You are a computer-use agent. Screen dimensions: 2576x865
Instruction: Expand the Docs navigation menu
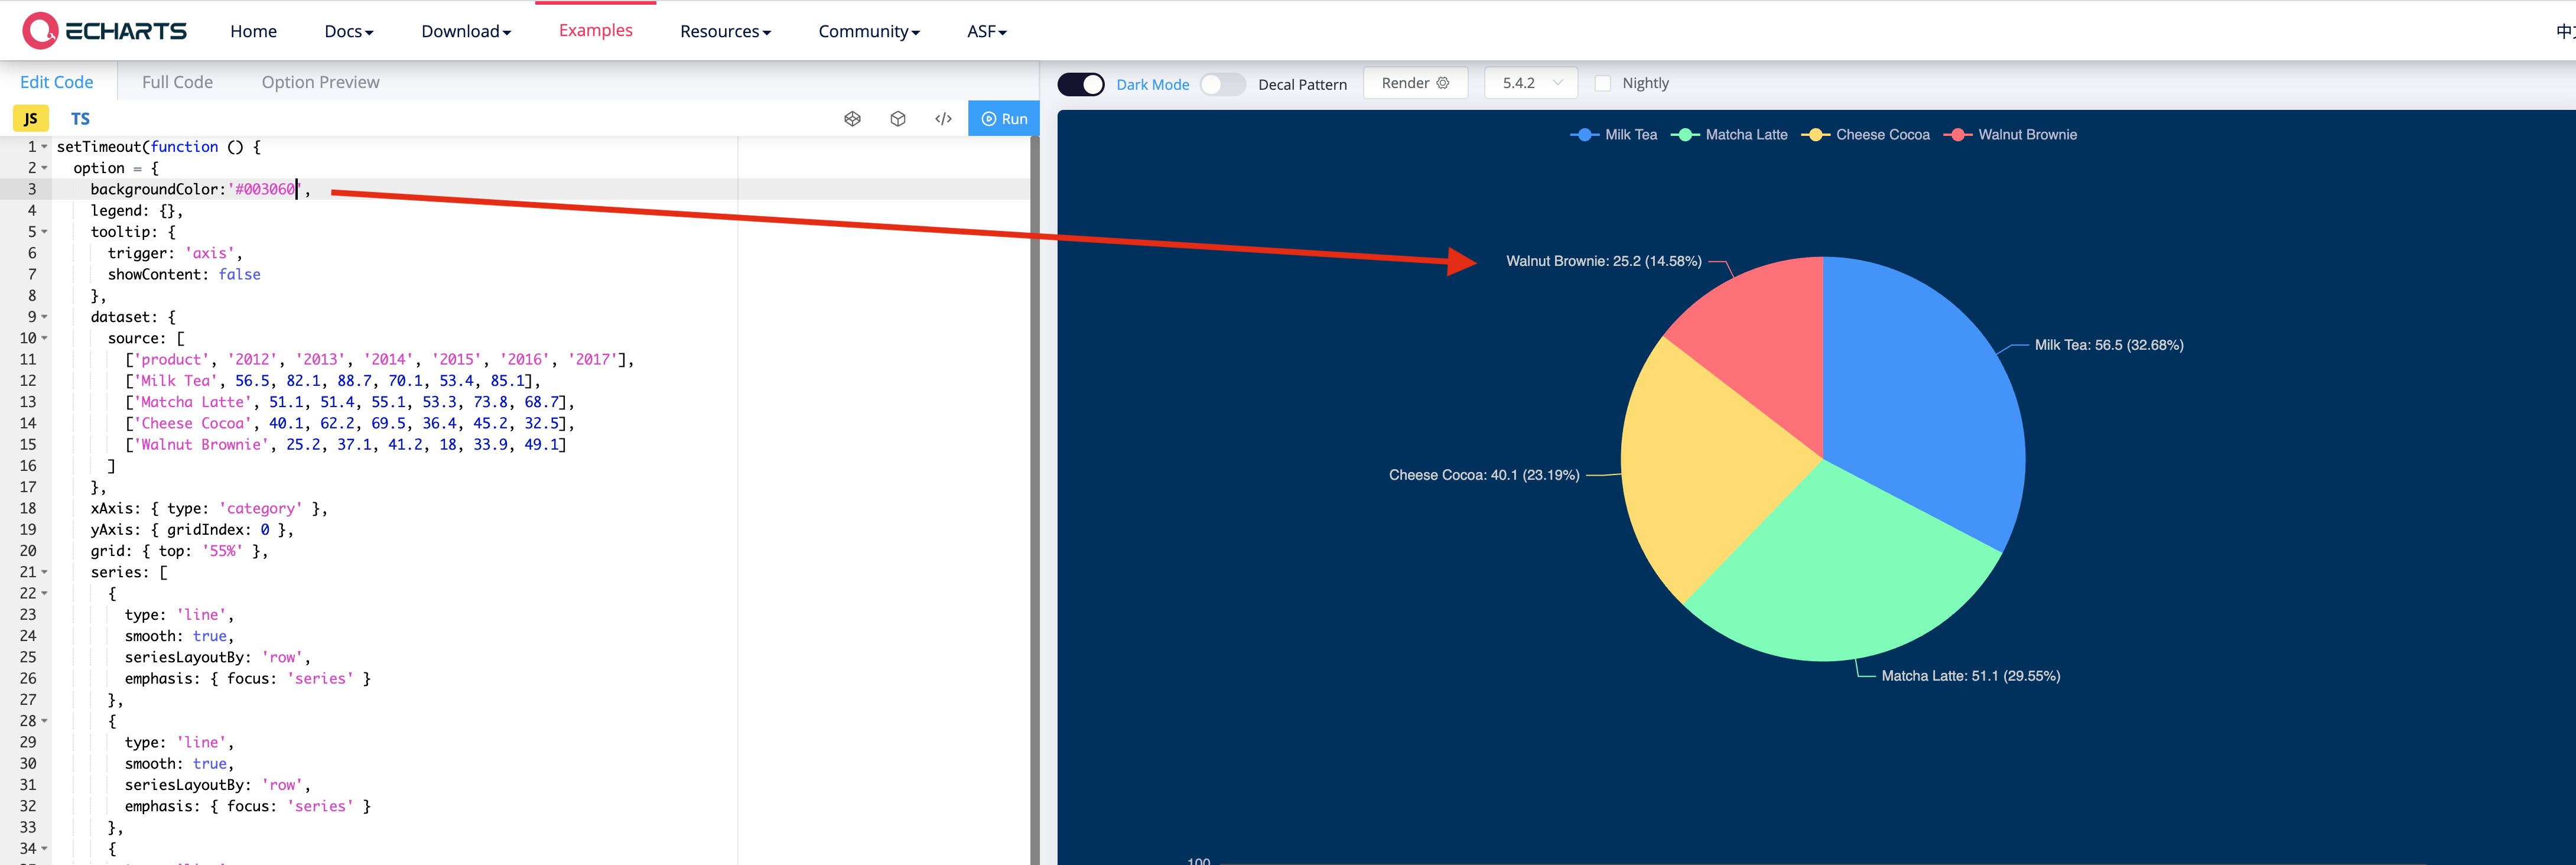348,31
